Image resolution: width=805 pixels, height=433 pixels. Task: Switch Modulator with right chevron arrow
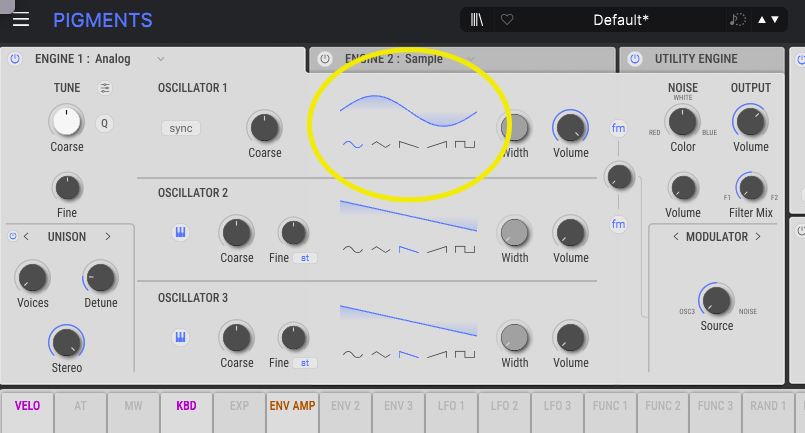point(758,237)
